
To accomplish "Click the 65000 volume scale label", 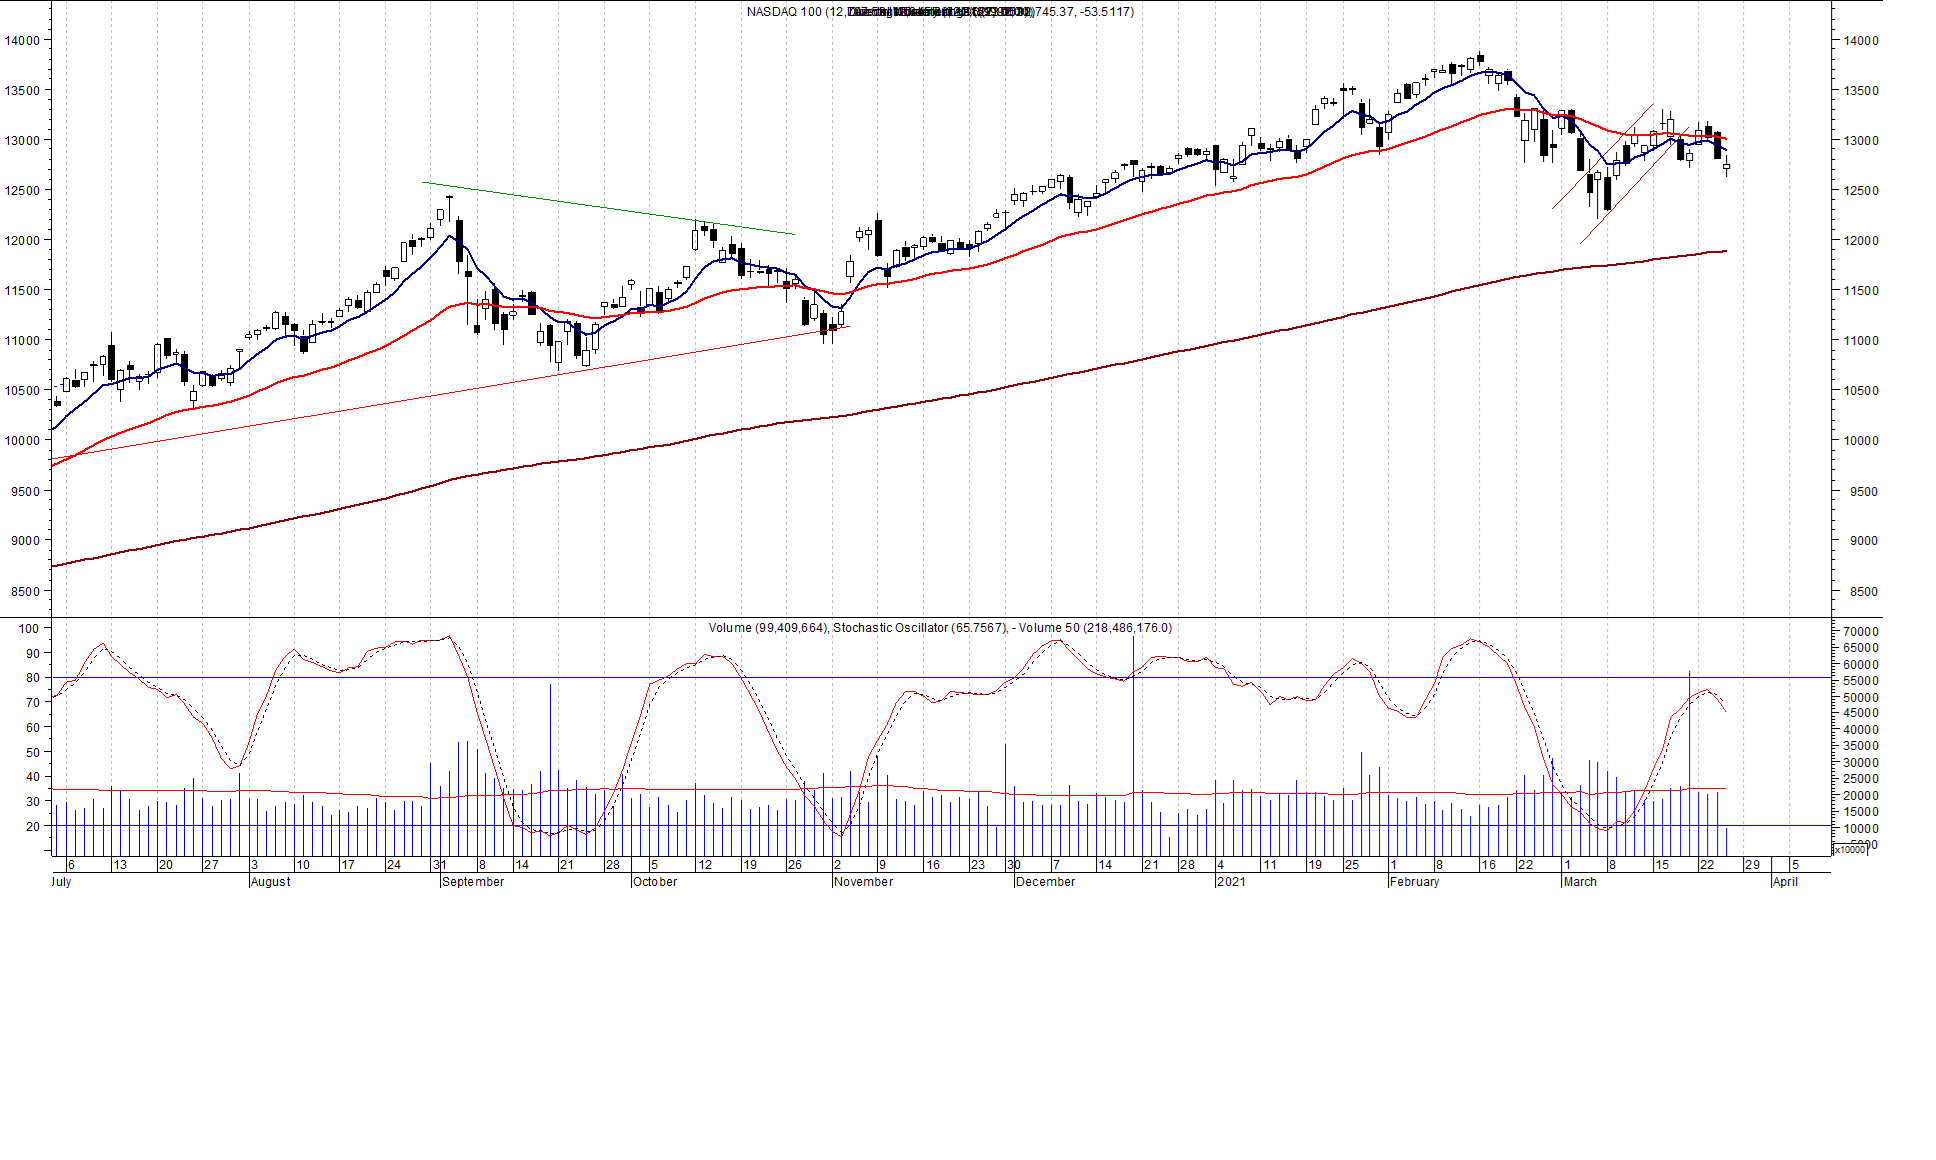I will [1862, 648].
